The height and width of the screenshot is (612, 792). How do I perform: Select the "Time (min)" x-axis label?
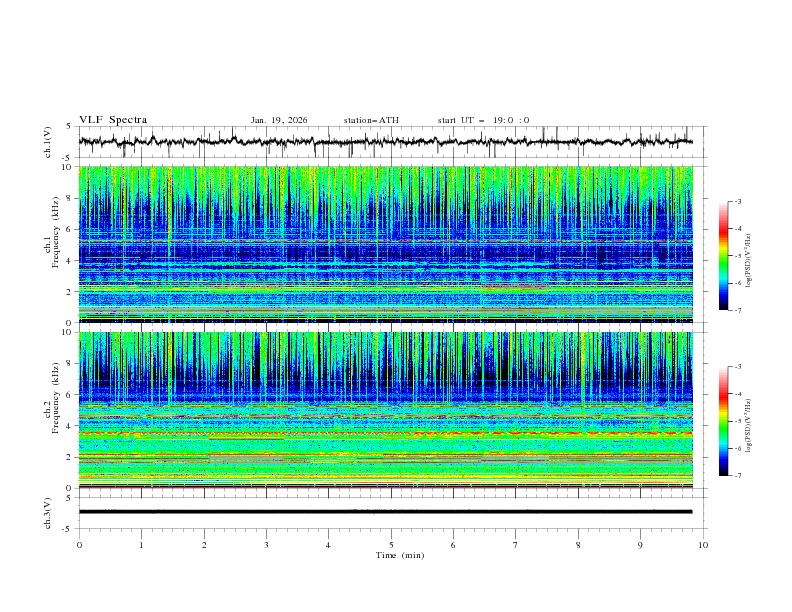point(400,555)
